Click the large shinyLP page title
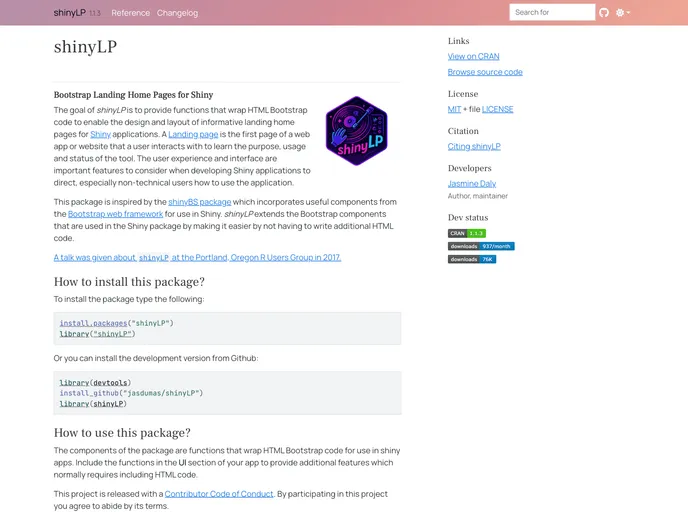The width and height of the screenshot is (688, 512). pyautogui.click(x=85, y=47)
